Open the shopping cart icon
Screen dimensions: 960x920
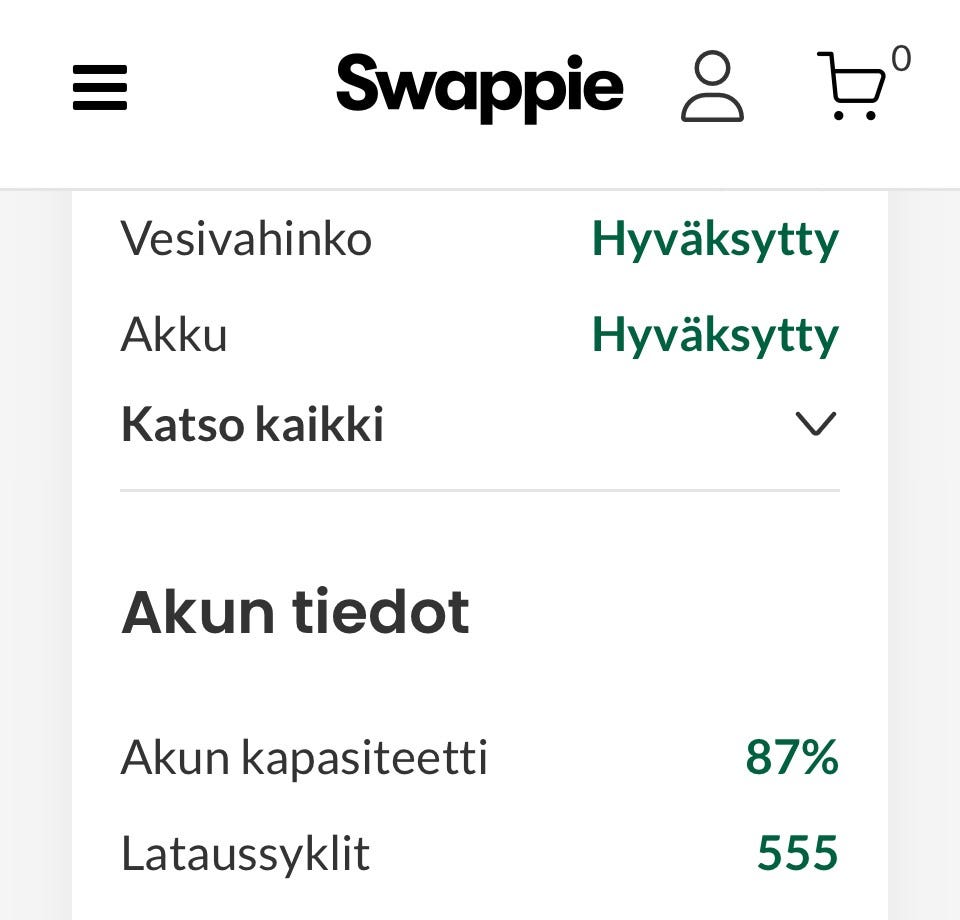point(852,87)
